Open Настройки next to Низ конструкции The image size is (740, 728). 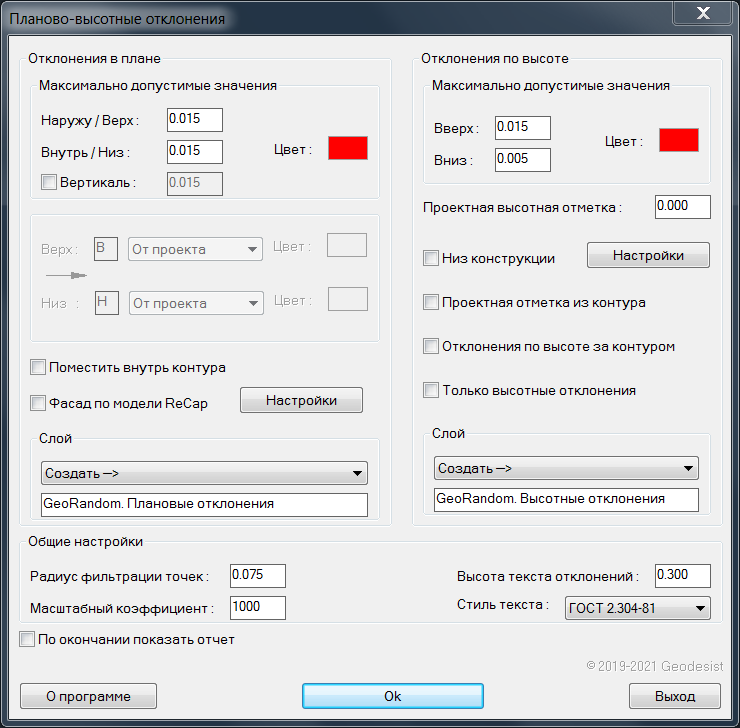pos(647,255)
